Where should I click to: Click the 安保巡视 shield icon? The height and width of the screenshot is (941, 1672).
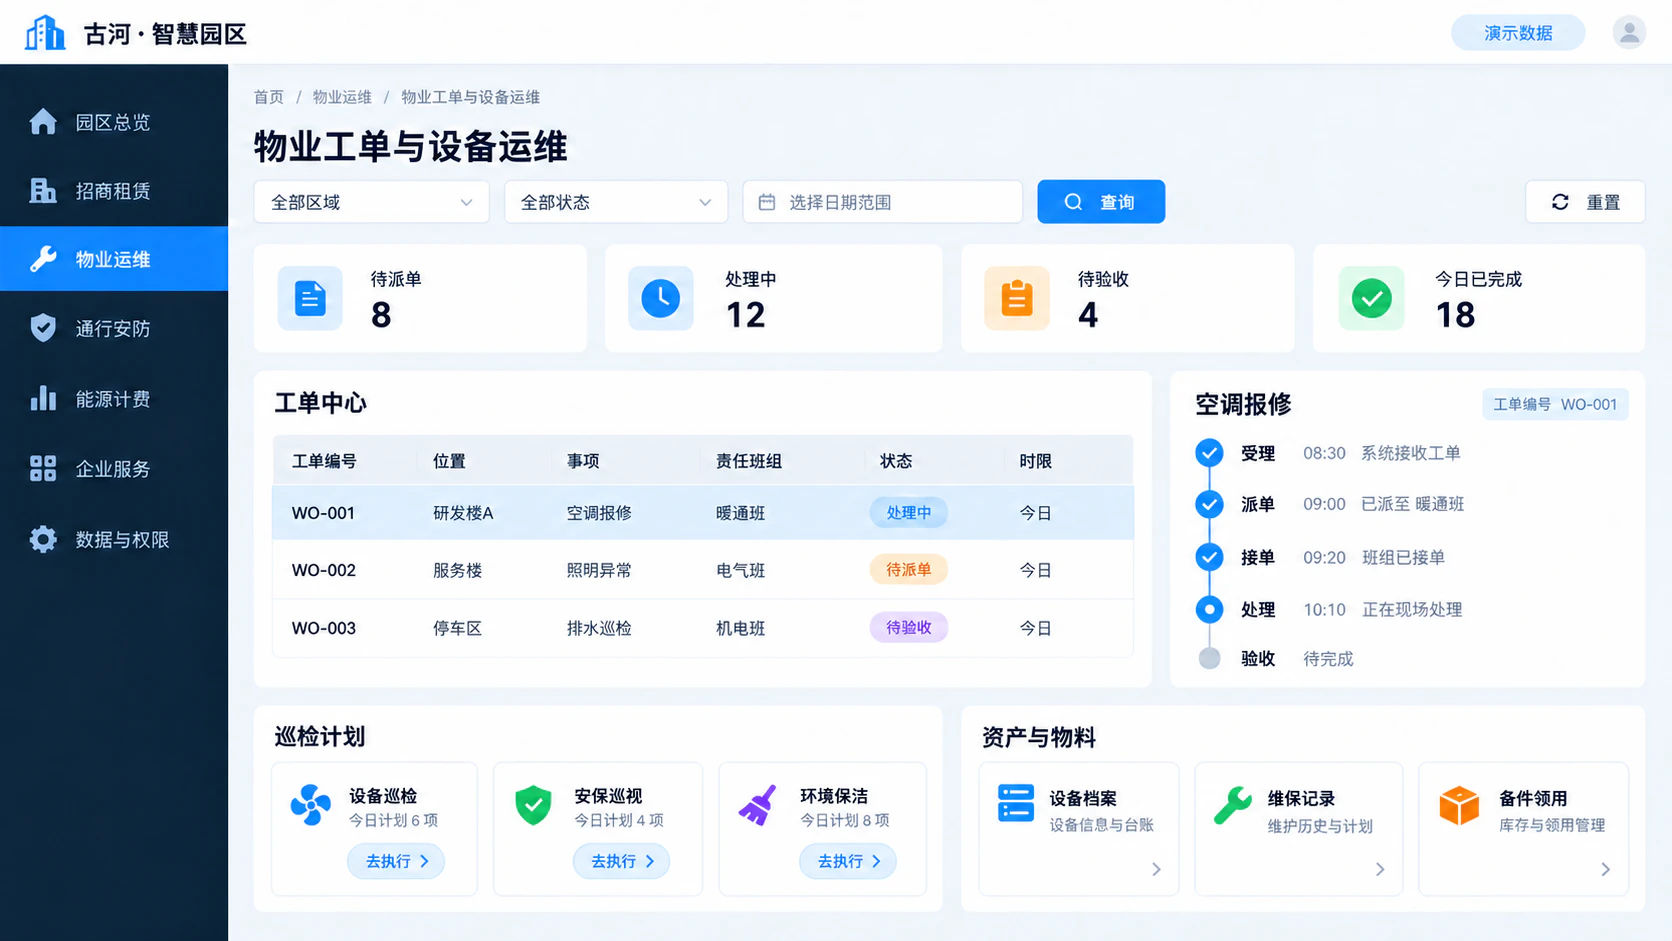(533, 804)
